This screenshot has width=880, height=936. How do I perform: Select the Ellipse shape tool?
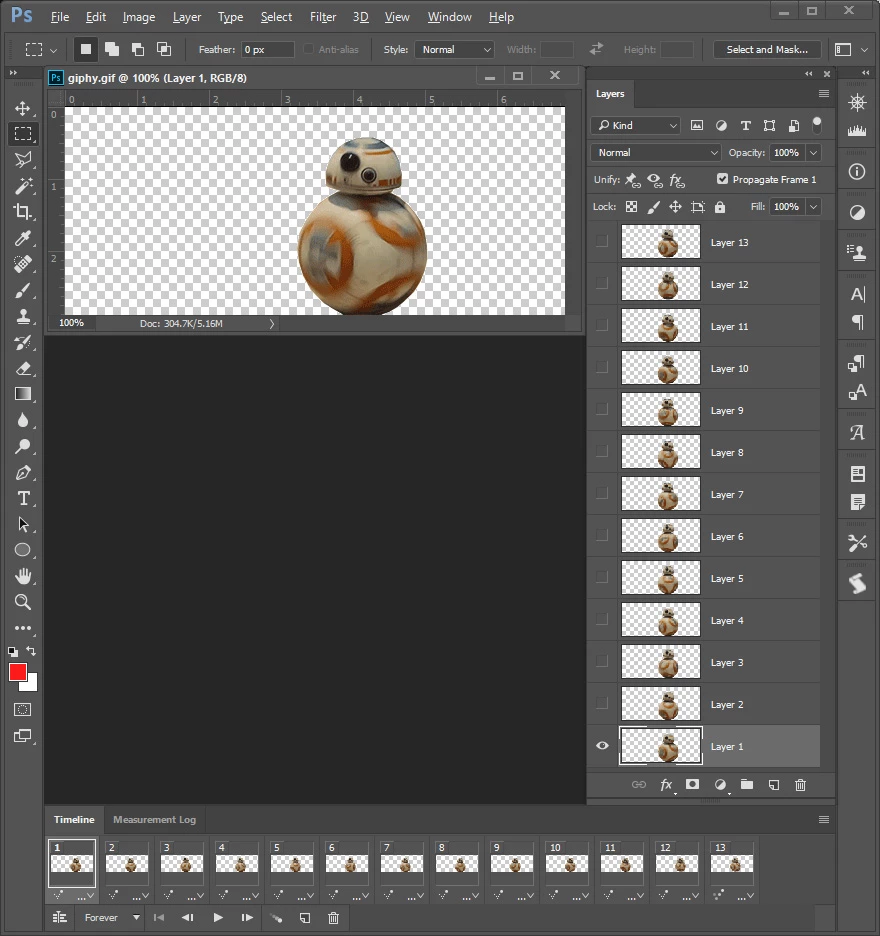[x=23, y=550]
